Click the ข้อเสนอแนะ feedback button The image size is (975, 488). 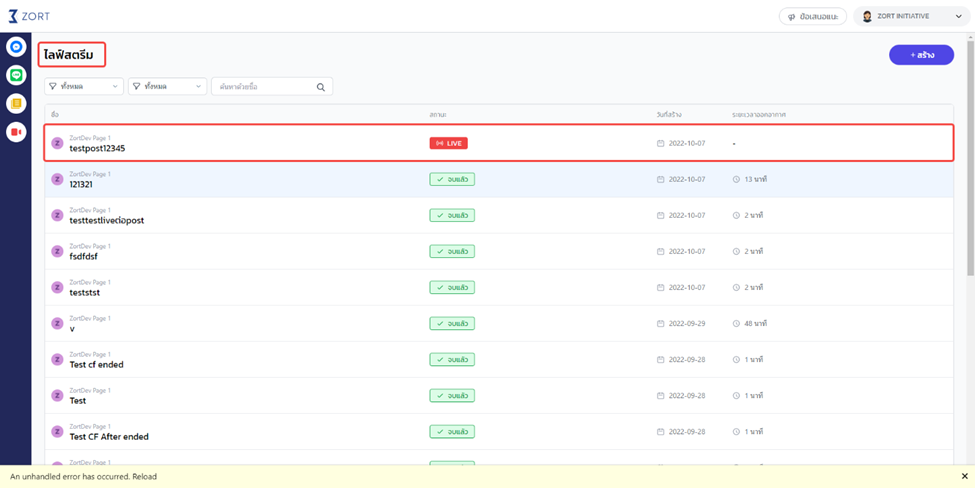tap(812, 16)
